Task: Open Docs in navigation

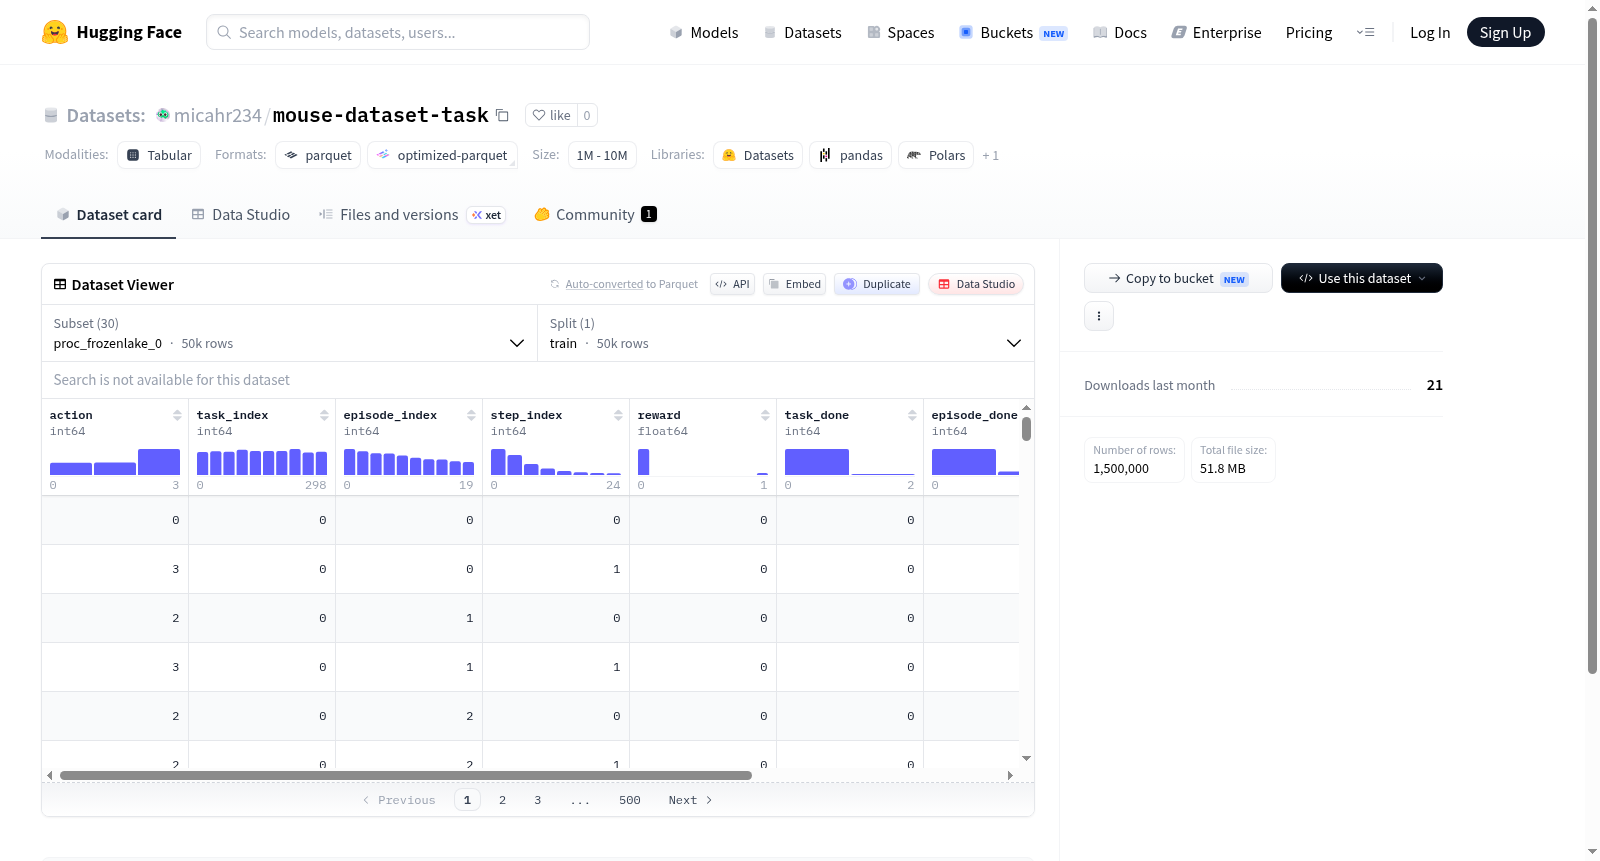Action: tap(1120, 32)
